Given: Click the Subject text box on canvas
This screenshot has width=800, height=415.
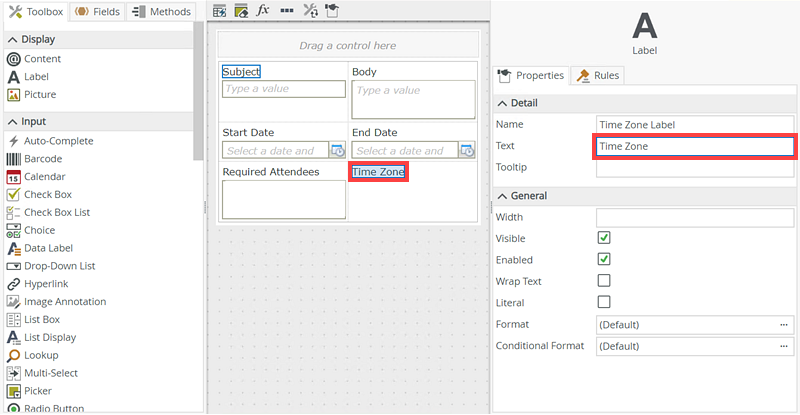Looking at the screenshot, I should click(284, 89).
